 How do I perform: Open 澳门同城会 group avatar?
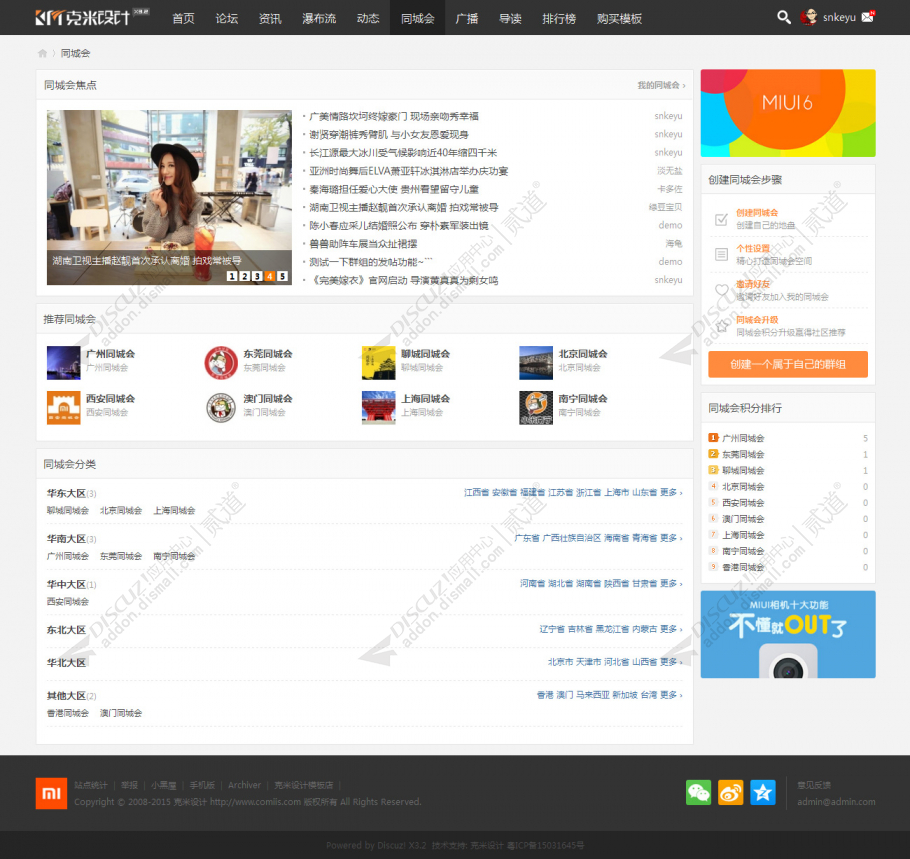(x=221, y=407)
